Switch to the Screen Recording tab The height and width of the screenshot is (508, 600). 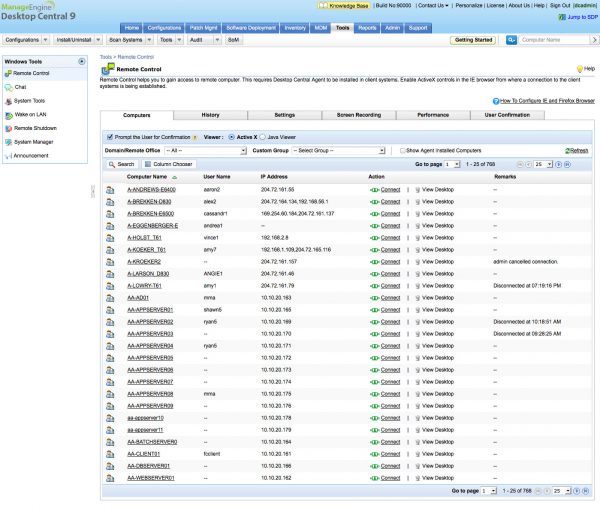[358, 116]
